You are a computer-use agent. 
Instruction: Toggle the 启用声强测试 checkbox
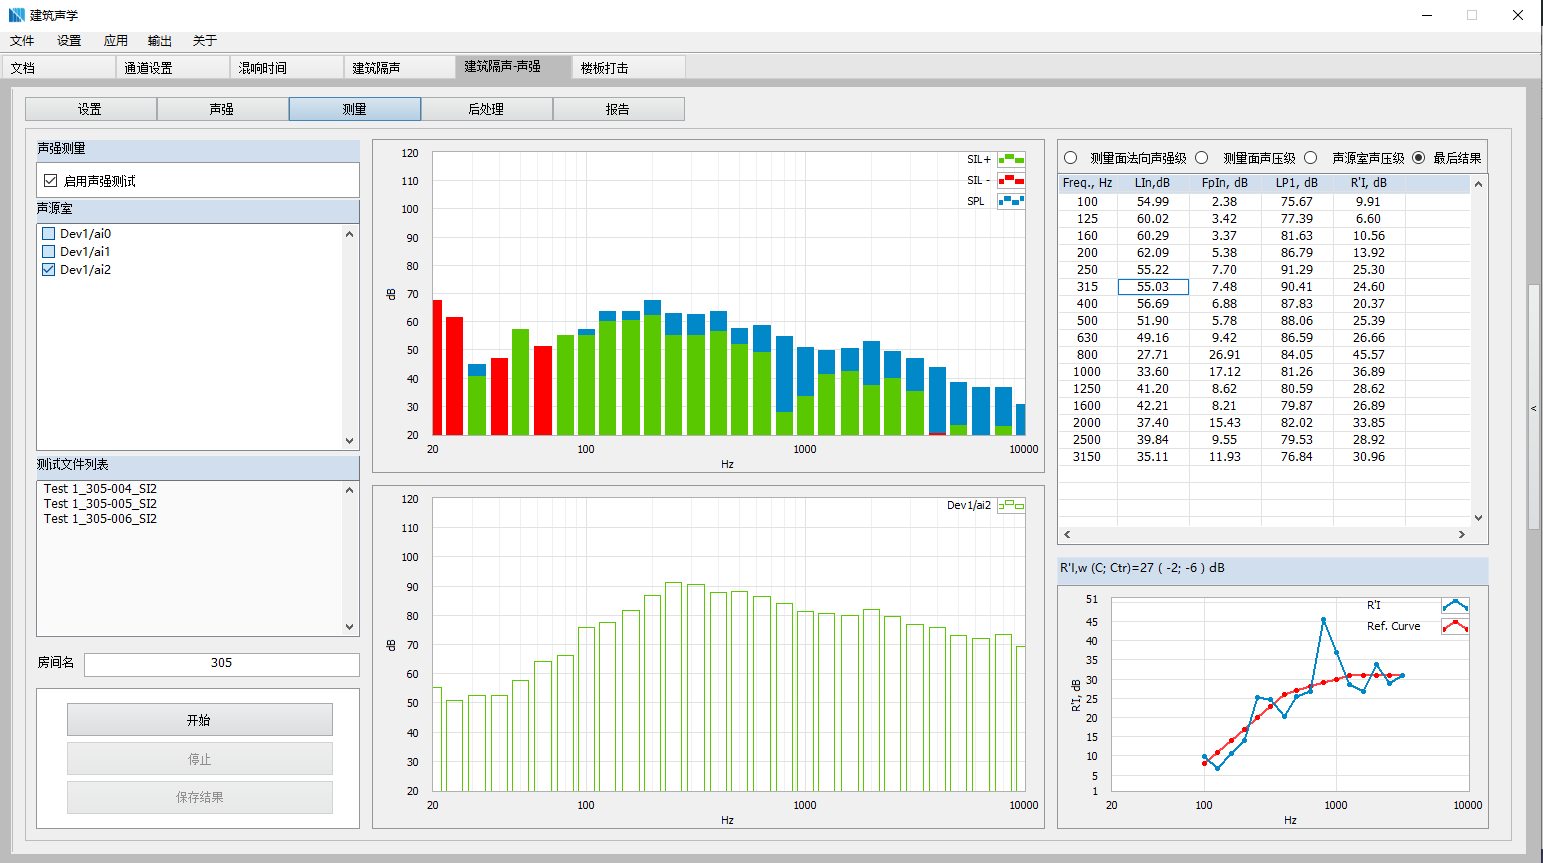pos(51,181)
